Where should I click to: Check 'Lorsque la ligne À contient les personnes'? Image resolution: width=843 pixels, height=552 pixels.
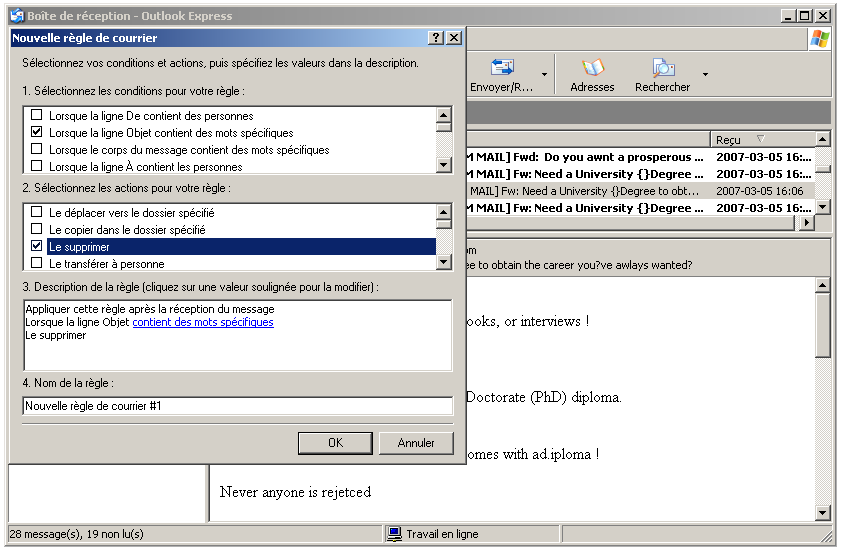[37, 166]
